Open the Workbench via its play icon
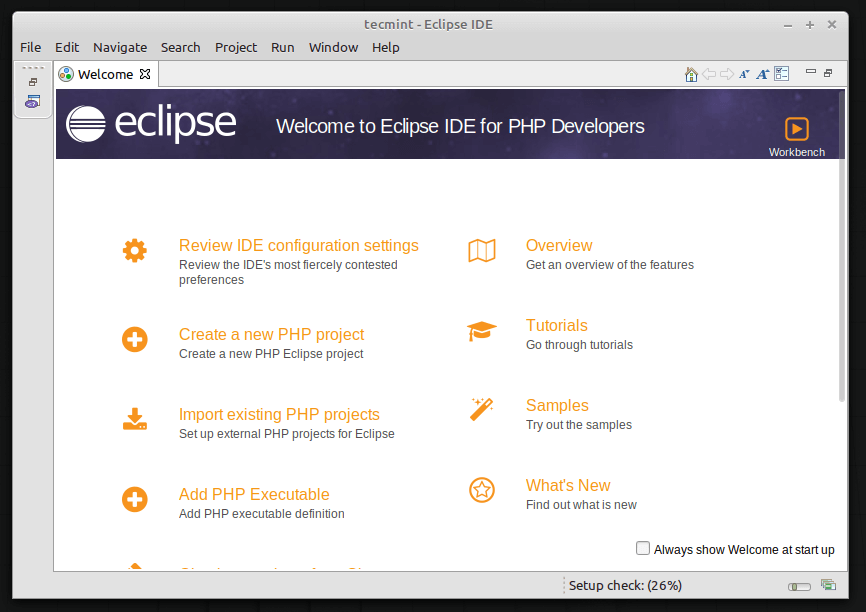Screen dimensions: 866x612 [797, 129]
